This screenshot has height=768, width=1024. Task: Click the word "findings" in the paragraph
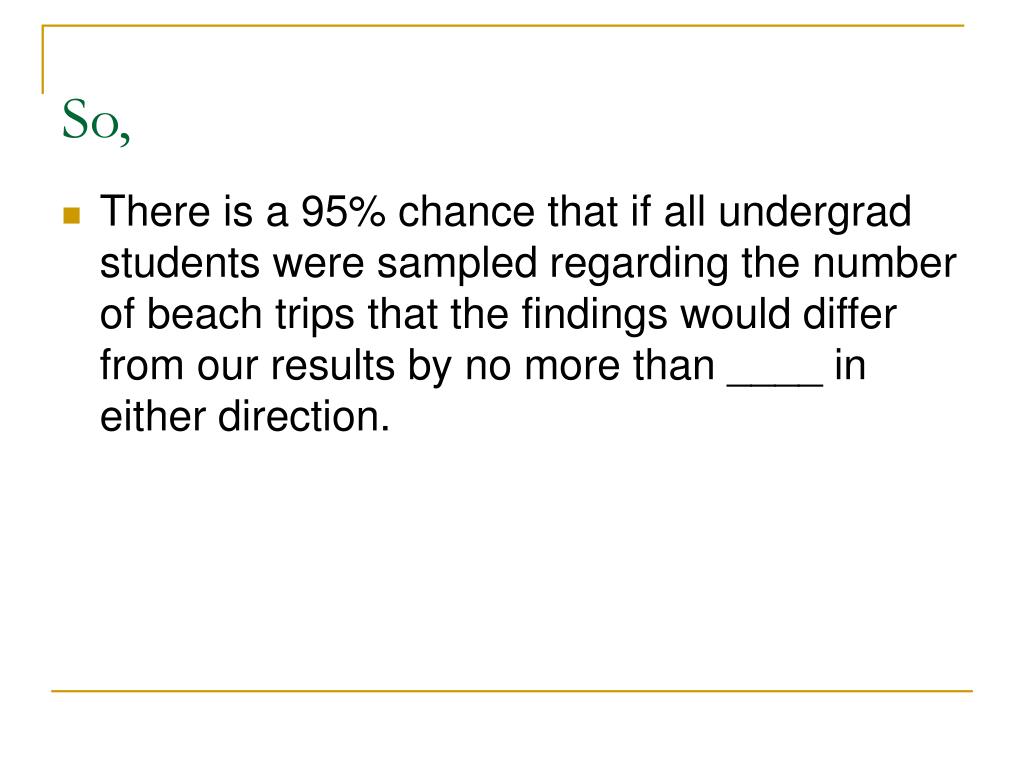click(x=594, y=317)
